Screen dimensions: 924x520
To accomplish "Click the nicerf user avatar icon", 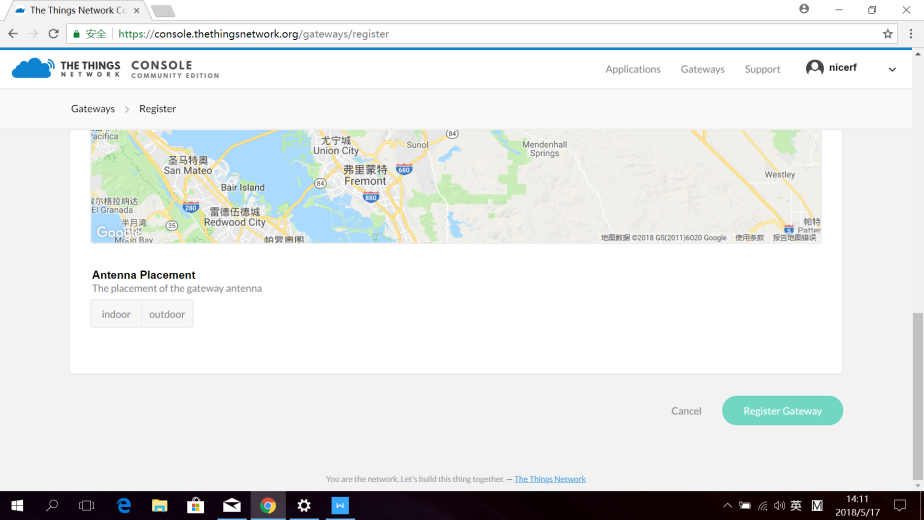I will [x=815, y=68].
